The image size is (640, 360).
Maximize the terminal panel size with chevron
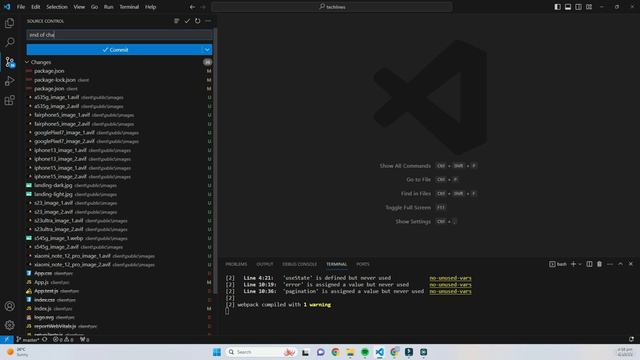[620, 264]
